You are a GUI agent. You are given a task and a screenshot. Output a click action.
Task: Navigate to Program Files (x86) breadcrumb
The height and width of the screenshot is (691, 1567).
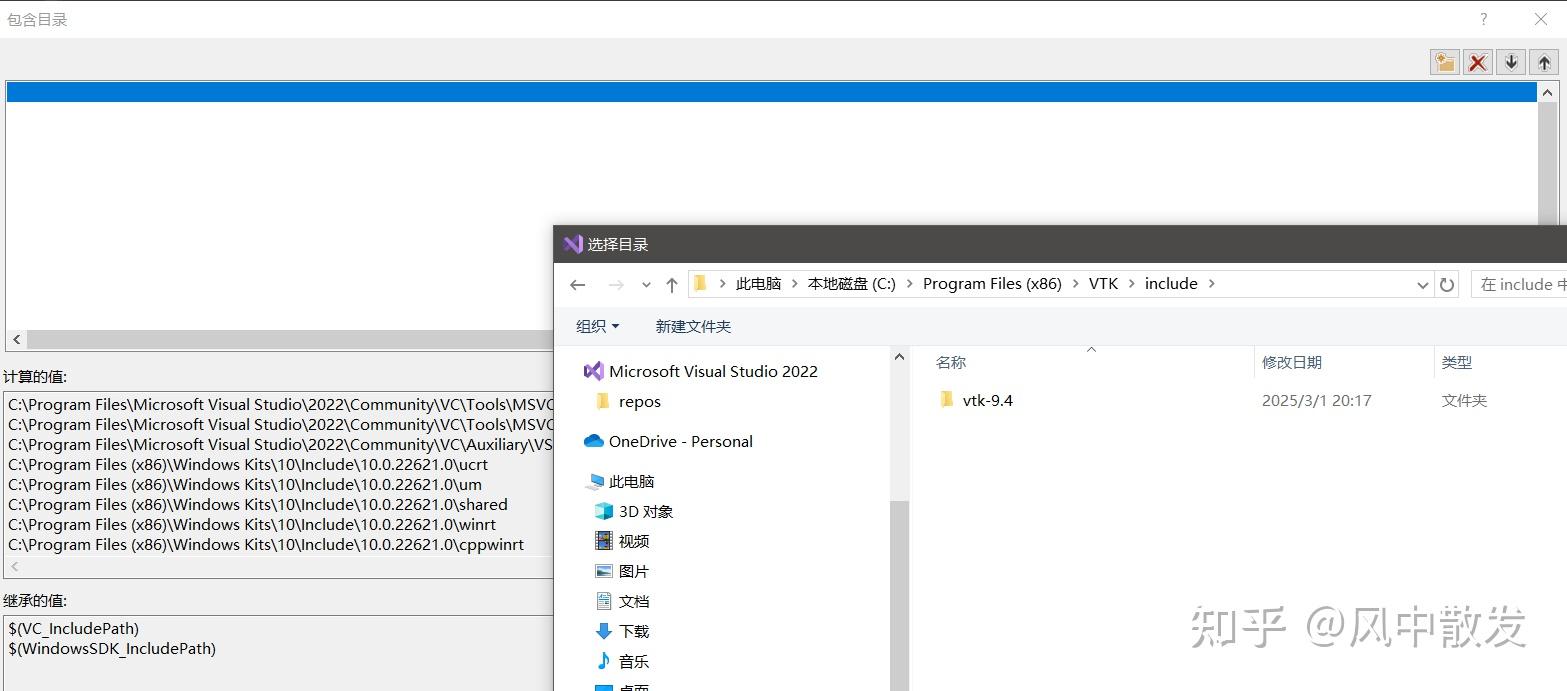coord(991,283)
